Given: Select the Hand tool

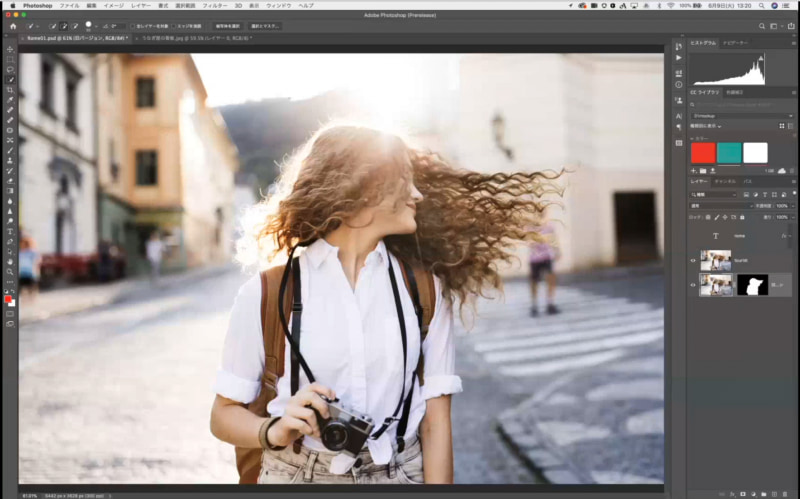Looking at the screenshot, I should (10, 262).
